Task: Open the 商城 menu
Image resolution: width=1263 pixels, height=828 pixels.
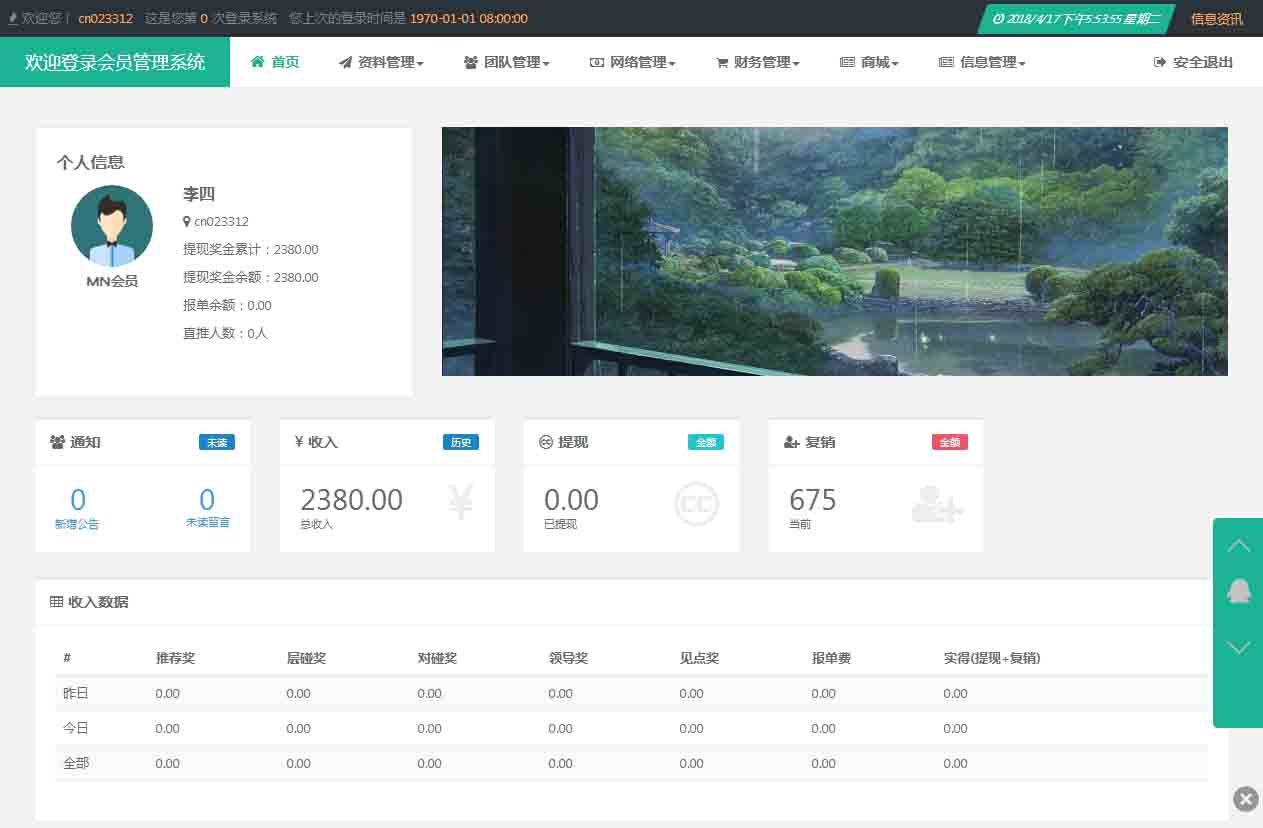Action: point(870,62)
